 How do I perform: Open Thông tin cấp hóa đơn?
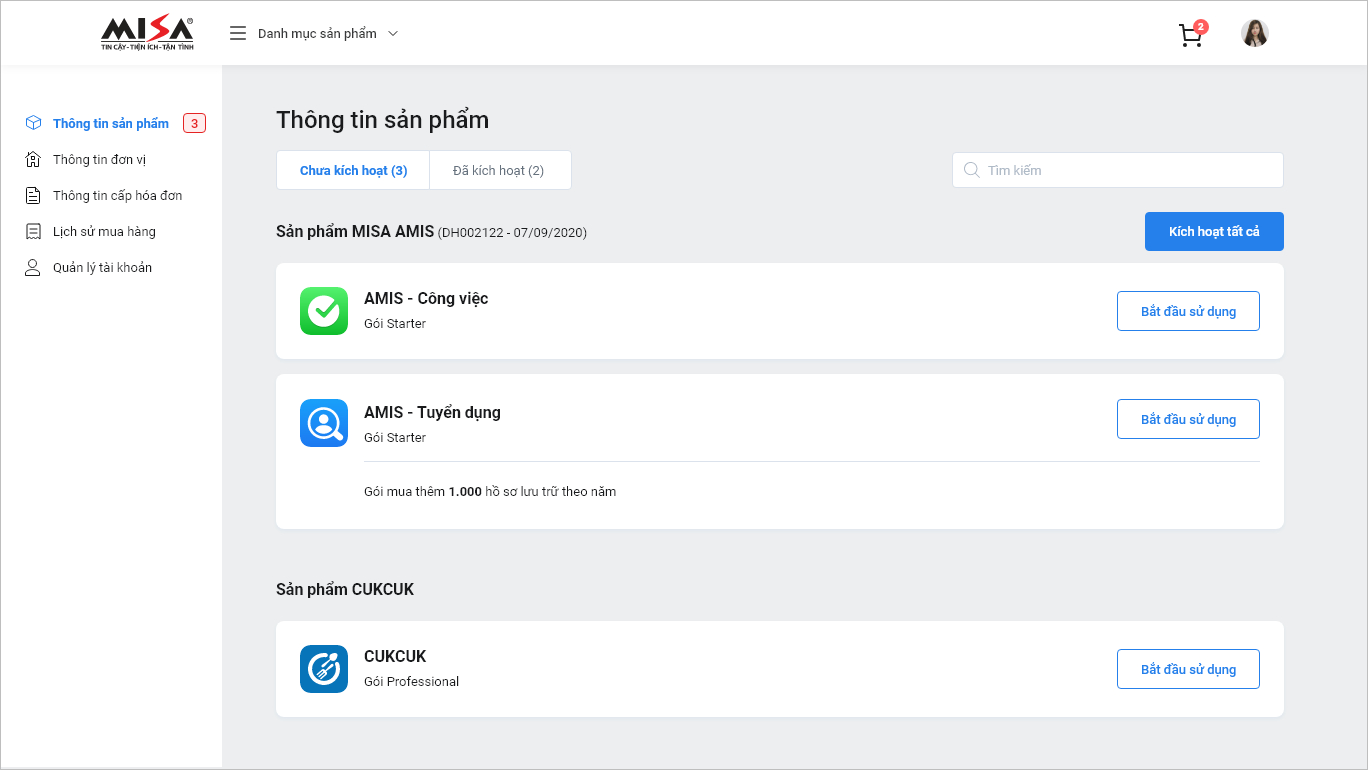(x=117, y=195)
